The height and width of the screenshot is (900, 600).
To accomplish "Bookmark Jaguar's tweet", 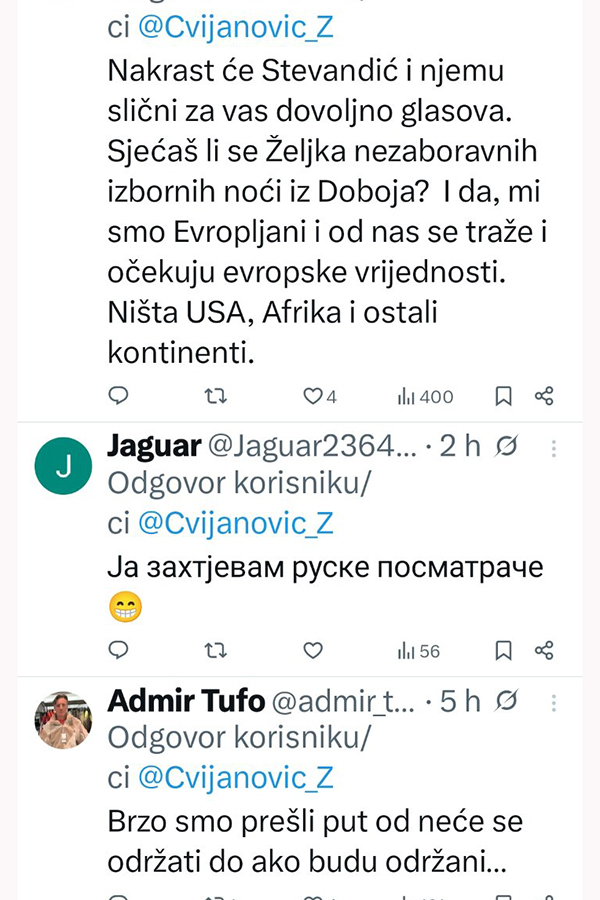I will (504, 650).
